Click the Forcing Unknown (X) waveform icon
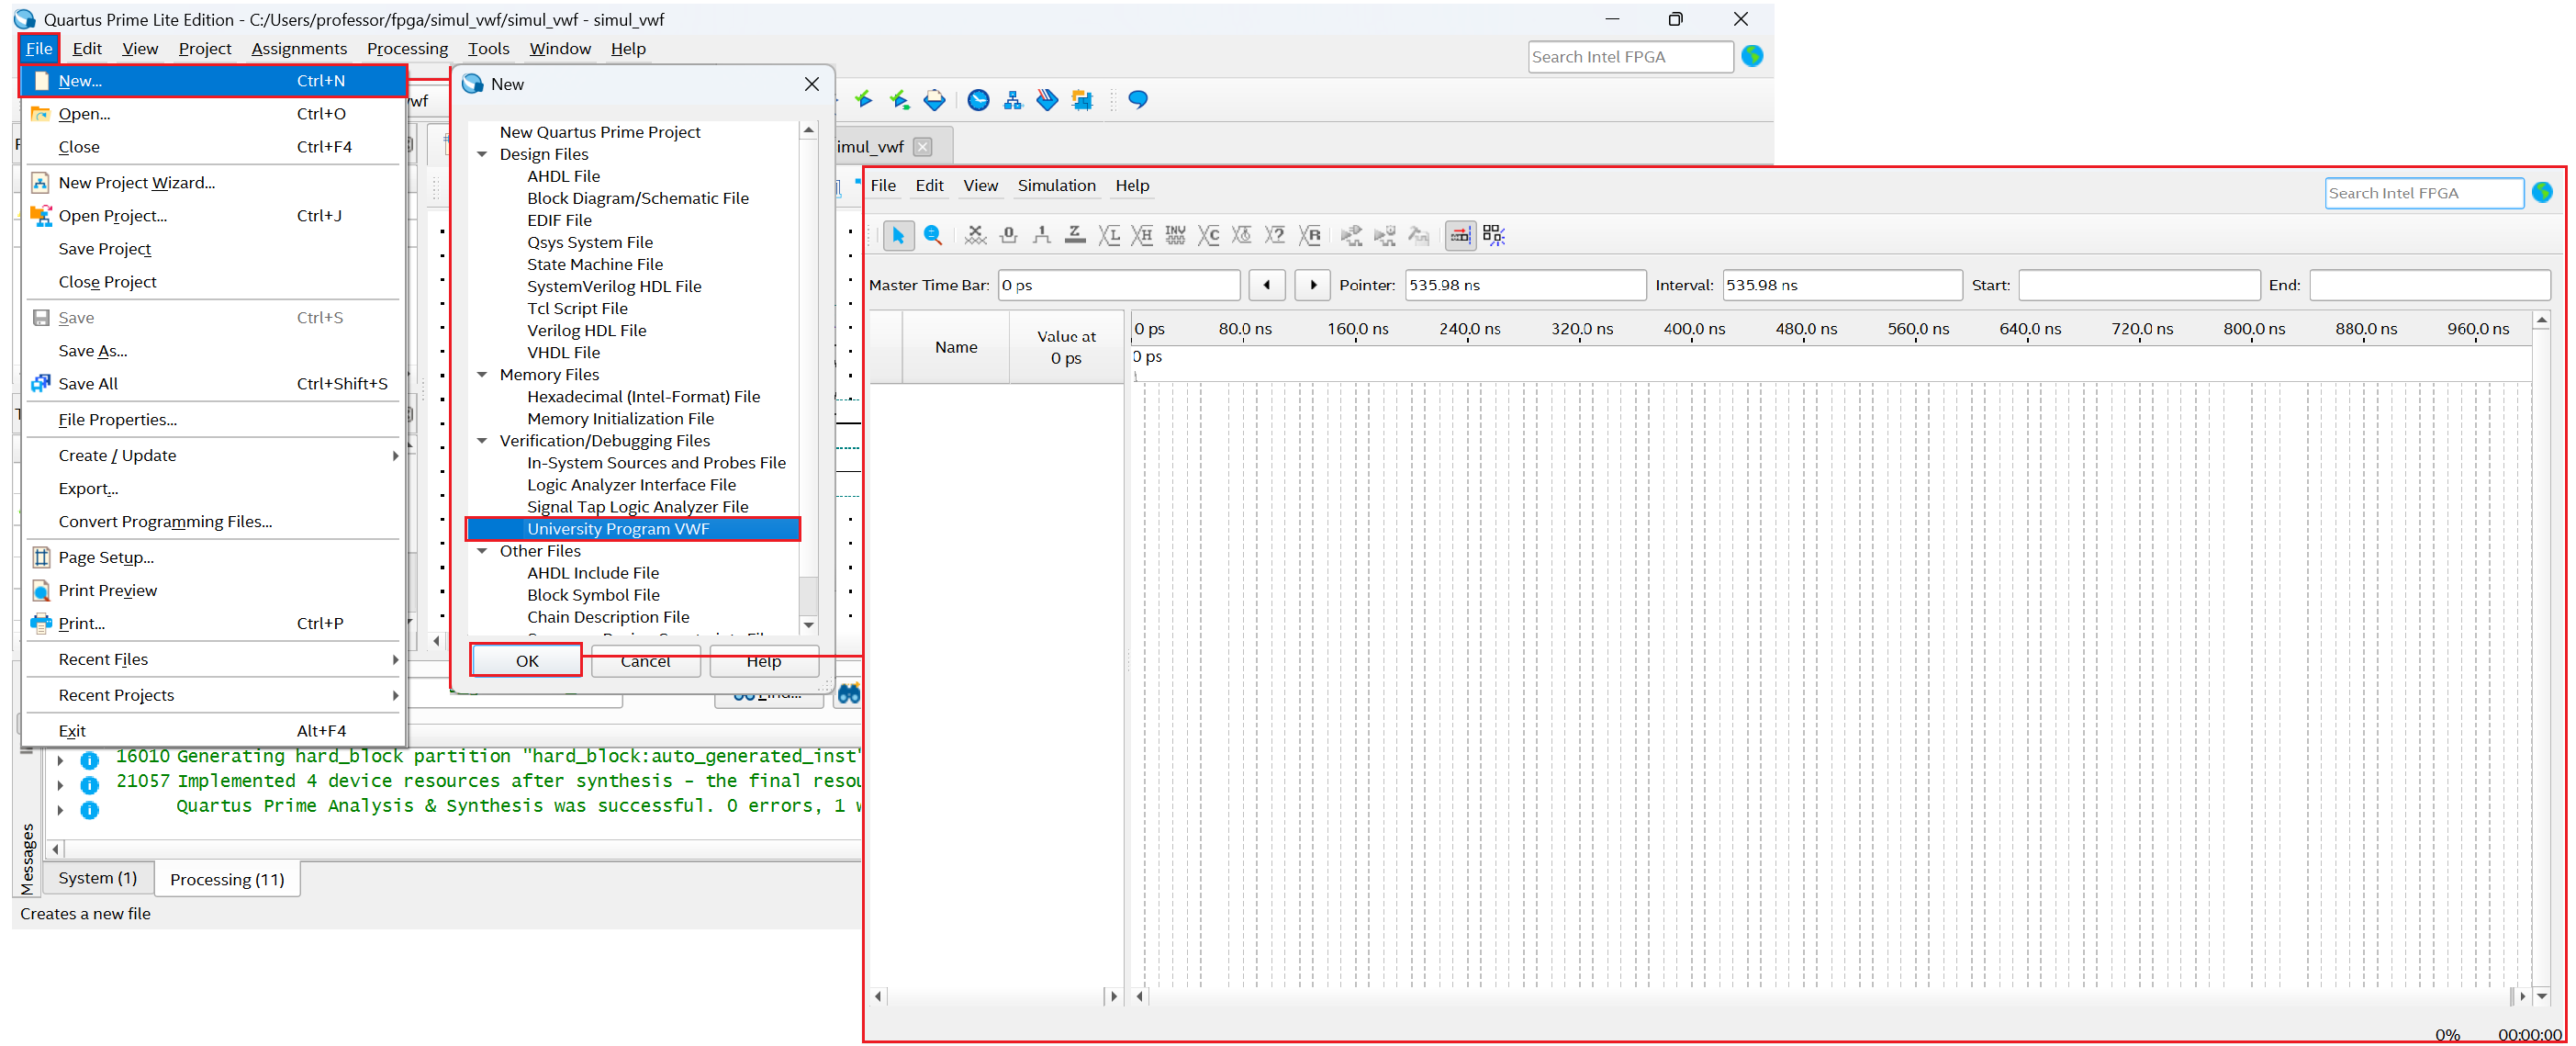2576x1046 pixels. (975, 235)
